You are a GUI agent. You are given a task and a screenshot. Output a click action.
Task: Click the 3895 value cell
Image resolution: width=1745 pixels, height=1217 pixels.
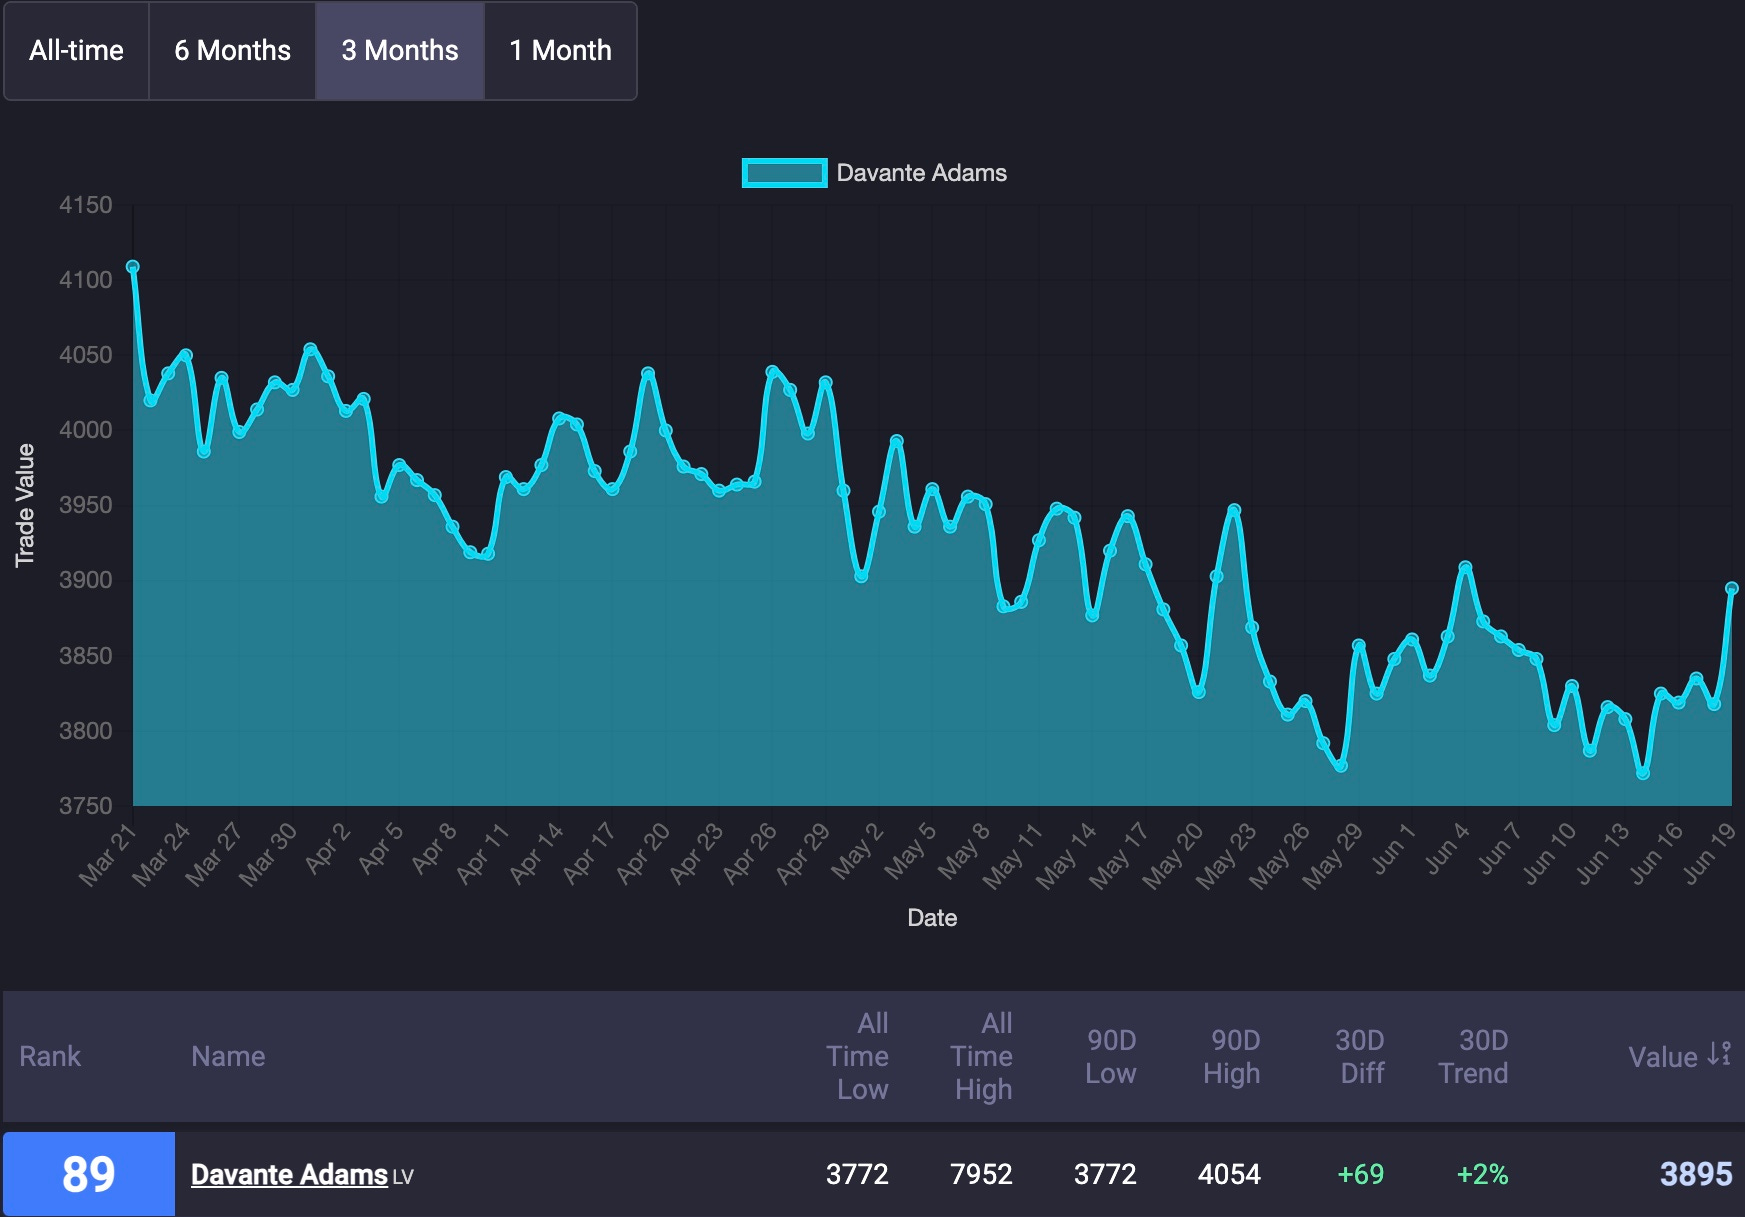(x=1696, y=1174)
